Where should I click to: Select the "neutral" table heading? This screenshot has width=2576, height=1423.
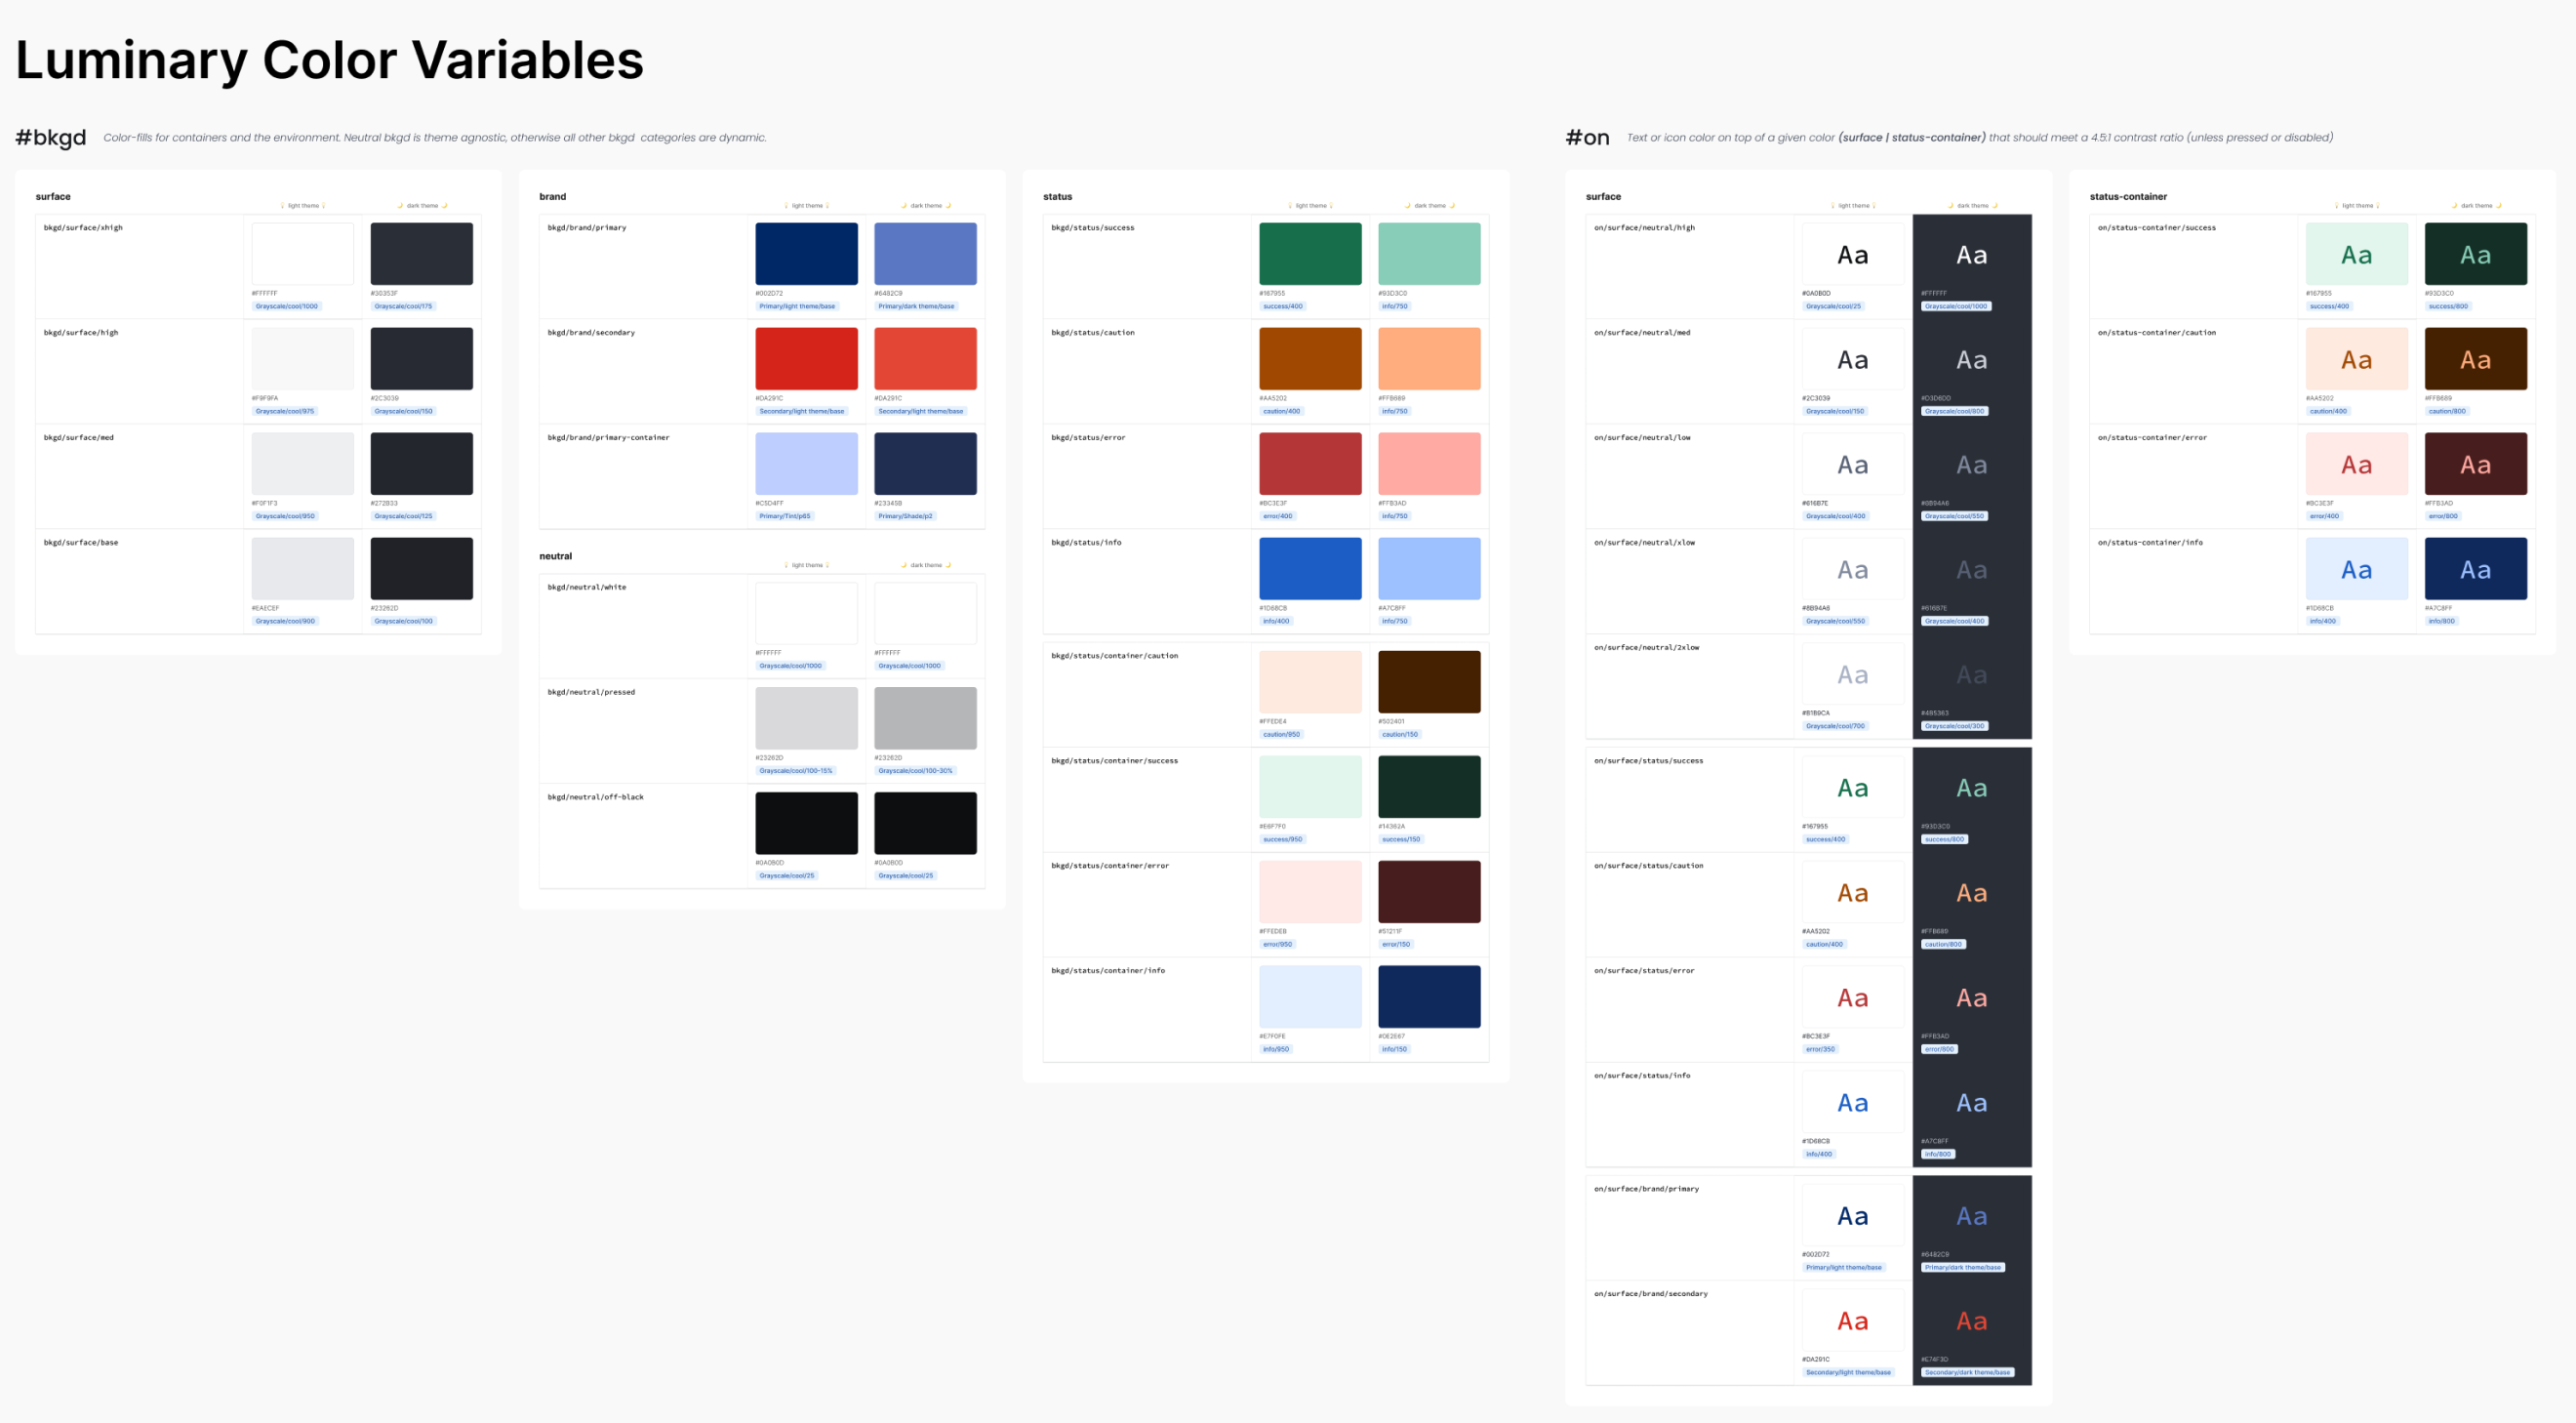(556, 556)
